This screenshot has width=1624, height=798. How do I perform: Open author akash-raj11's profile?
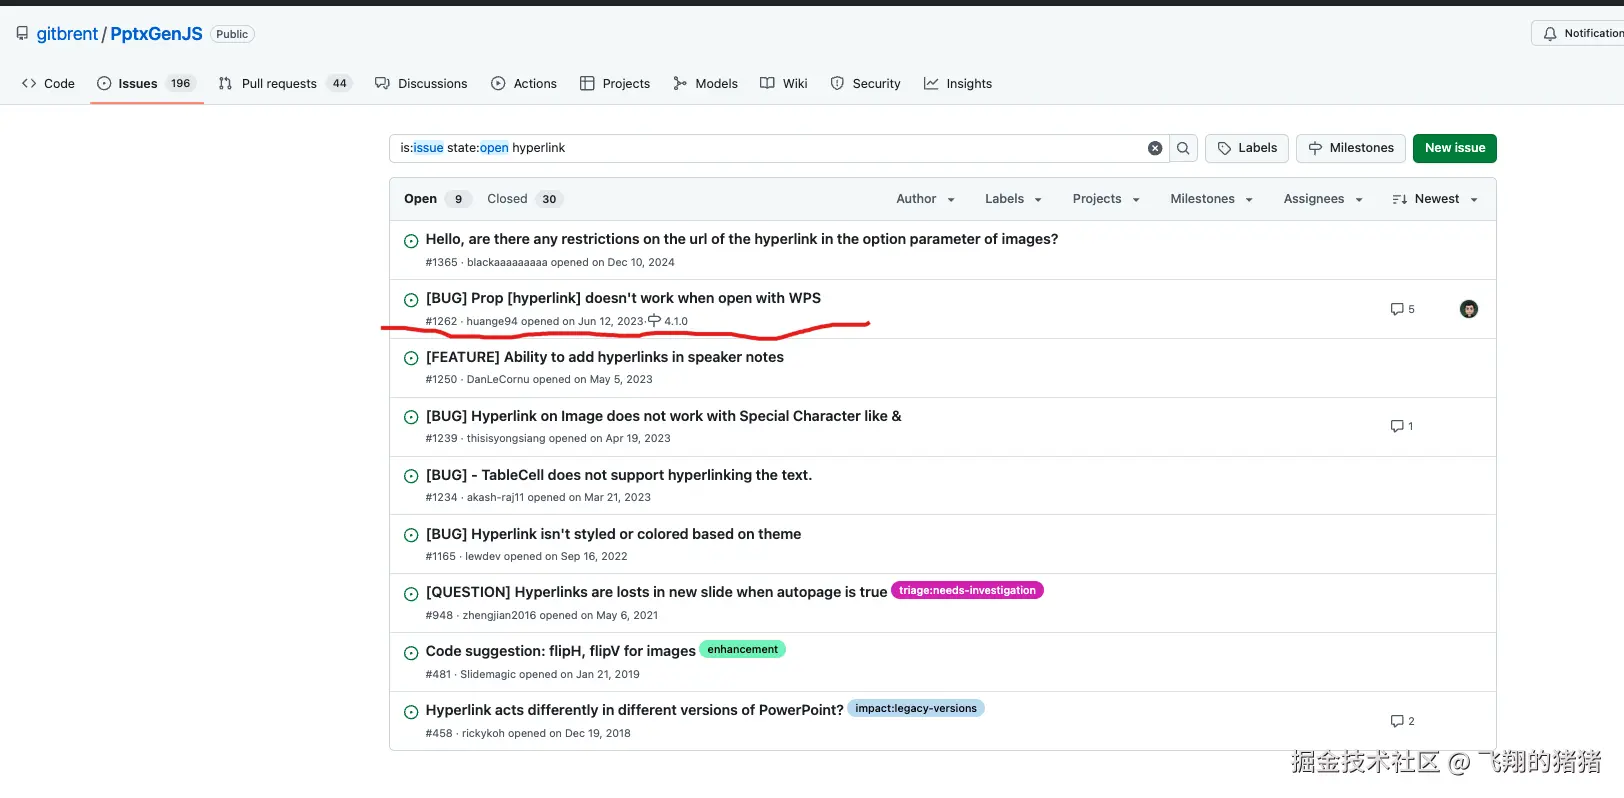click(495, 497)
